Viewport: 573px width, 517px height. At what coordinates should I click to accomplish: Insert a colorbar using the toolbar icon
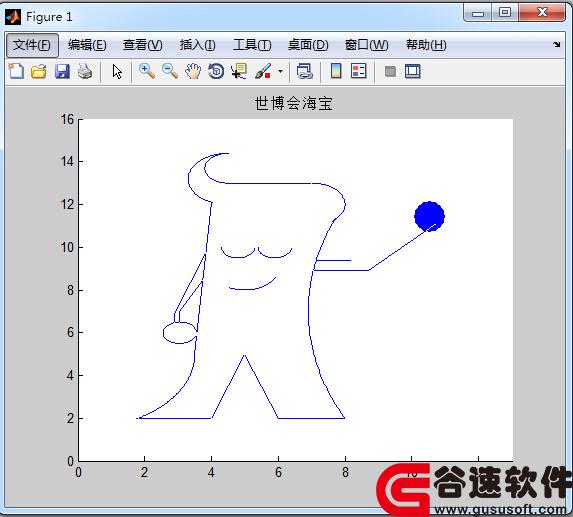[x=336, y=71]
